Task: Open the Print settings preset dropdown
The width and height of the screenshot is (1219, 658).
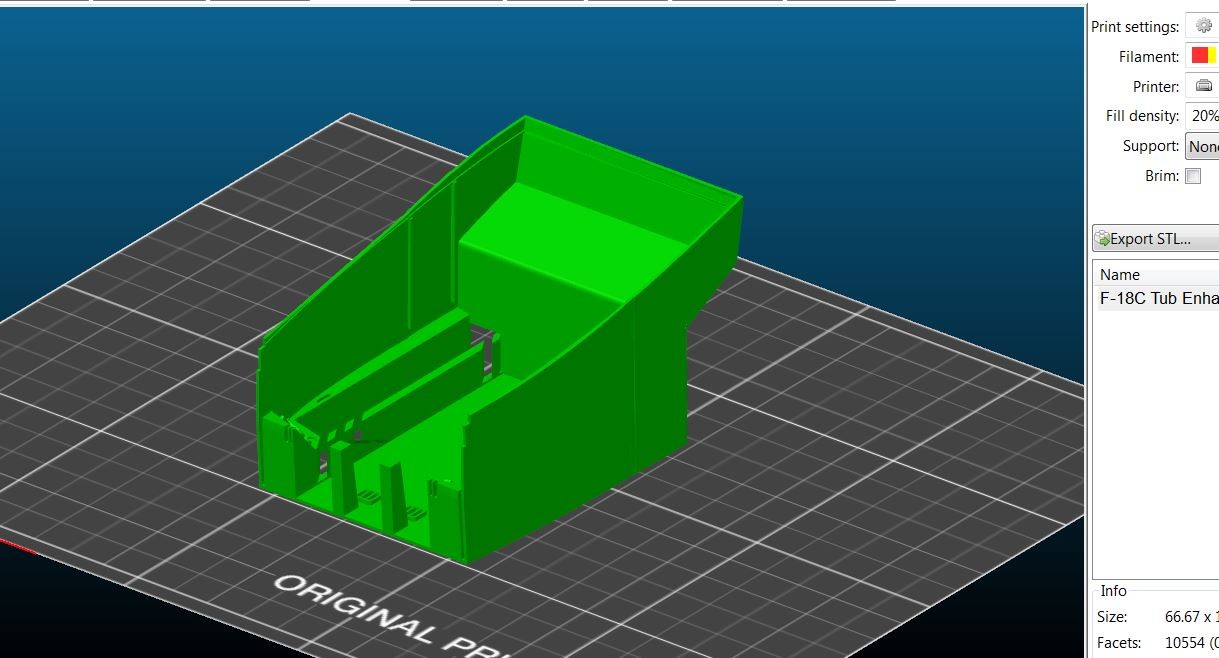Action: click(1202, 27)
